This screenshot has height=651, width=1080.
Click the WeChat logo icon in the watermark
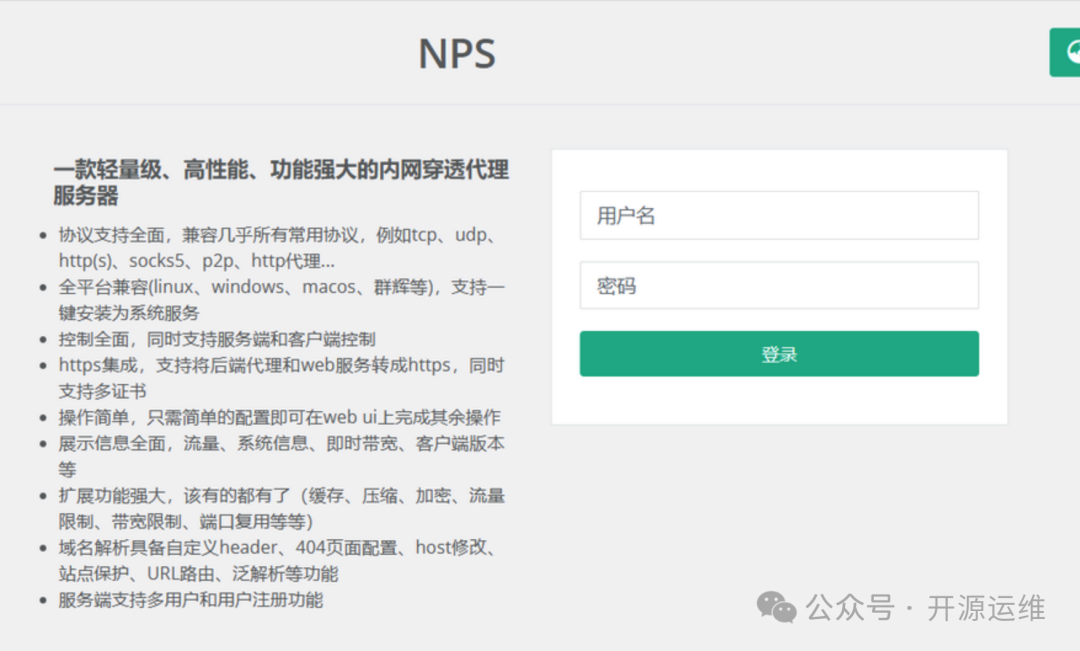coord(776,606)
